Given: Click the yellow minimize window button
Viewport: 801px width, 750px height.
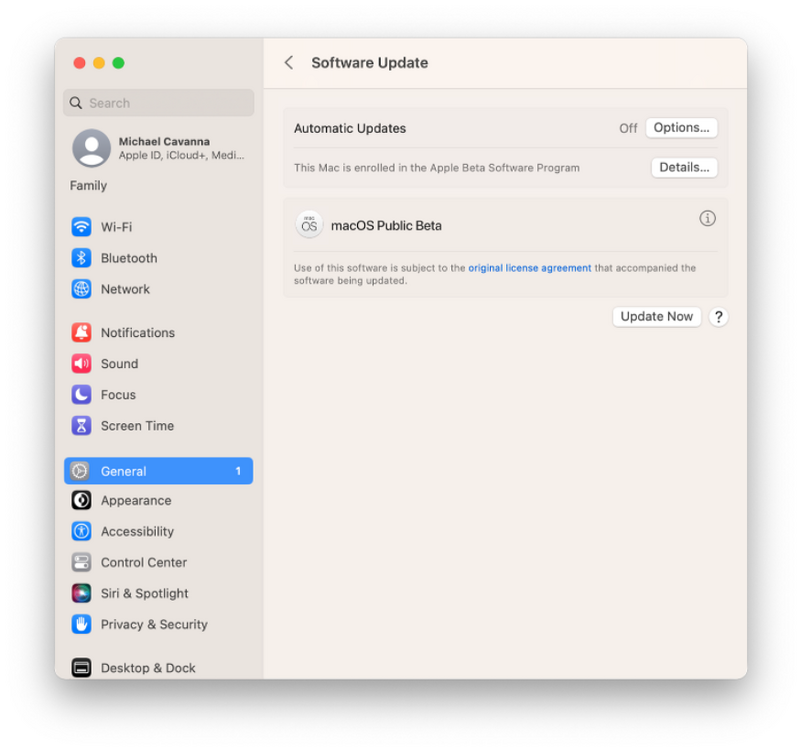Looking at the screenshot, I should (x=99, y=63).
